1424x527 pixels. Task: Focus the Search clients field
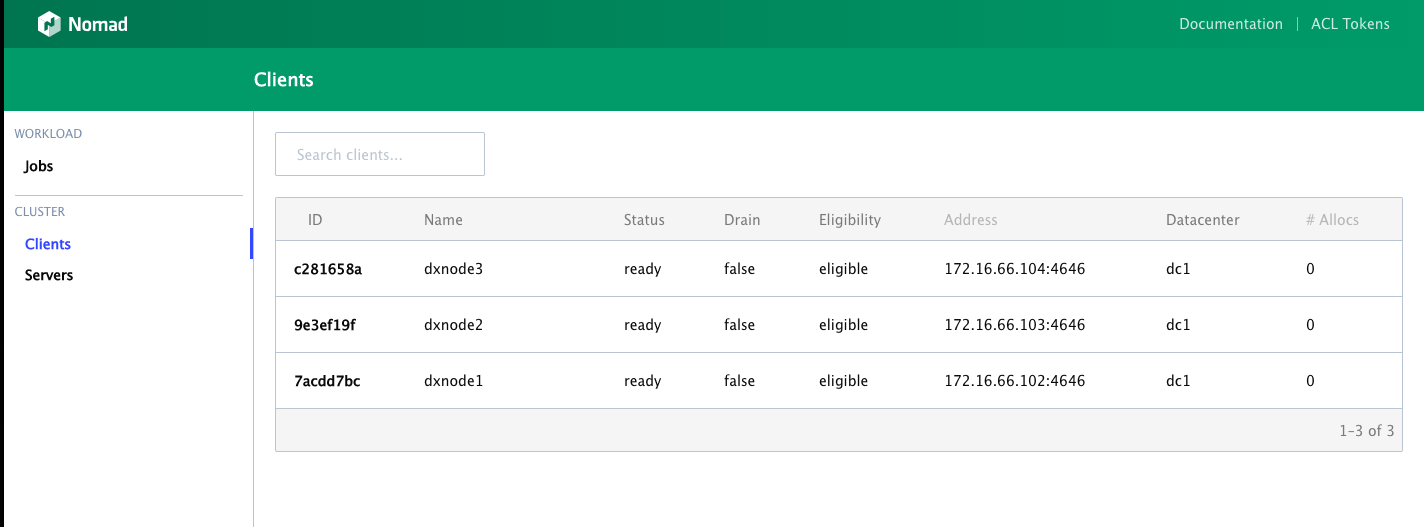[x=380, y=154]
